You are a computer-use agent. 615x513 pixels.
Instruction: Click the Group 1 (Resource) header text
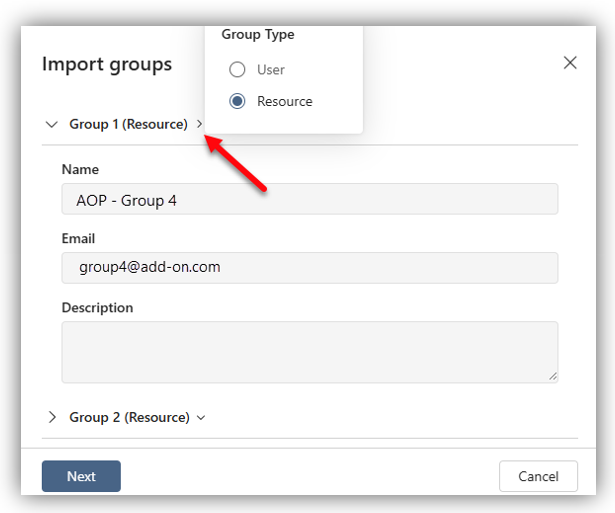pos(128,125)
